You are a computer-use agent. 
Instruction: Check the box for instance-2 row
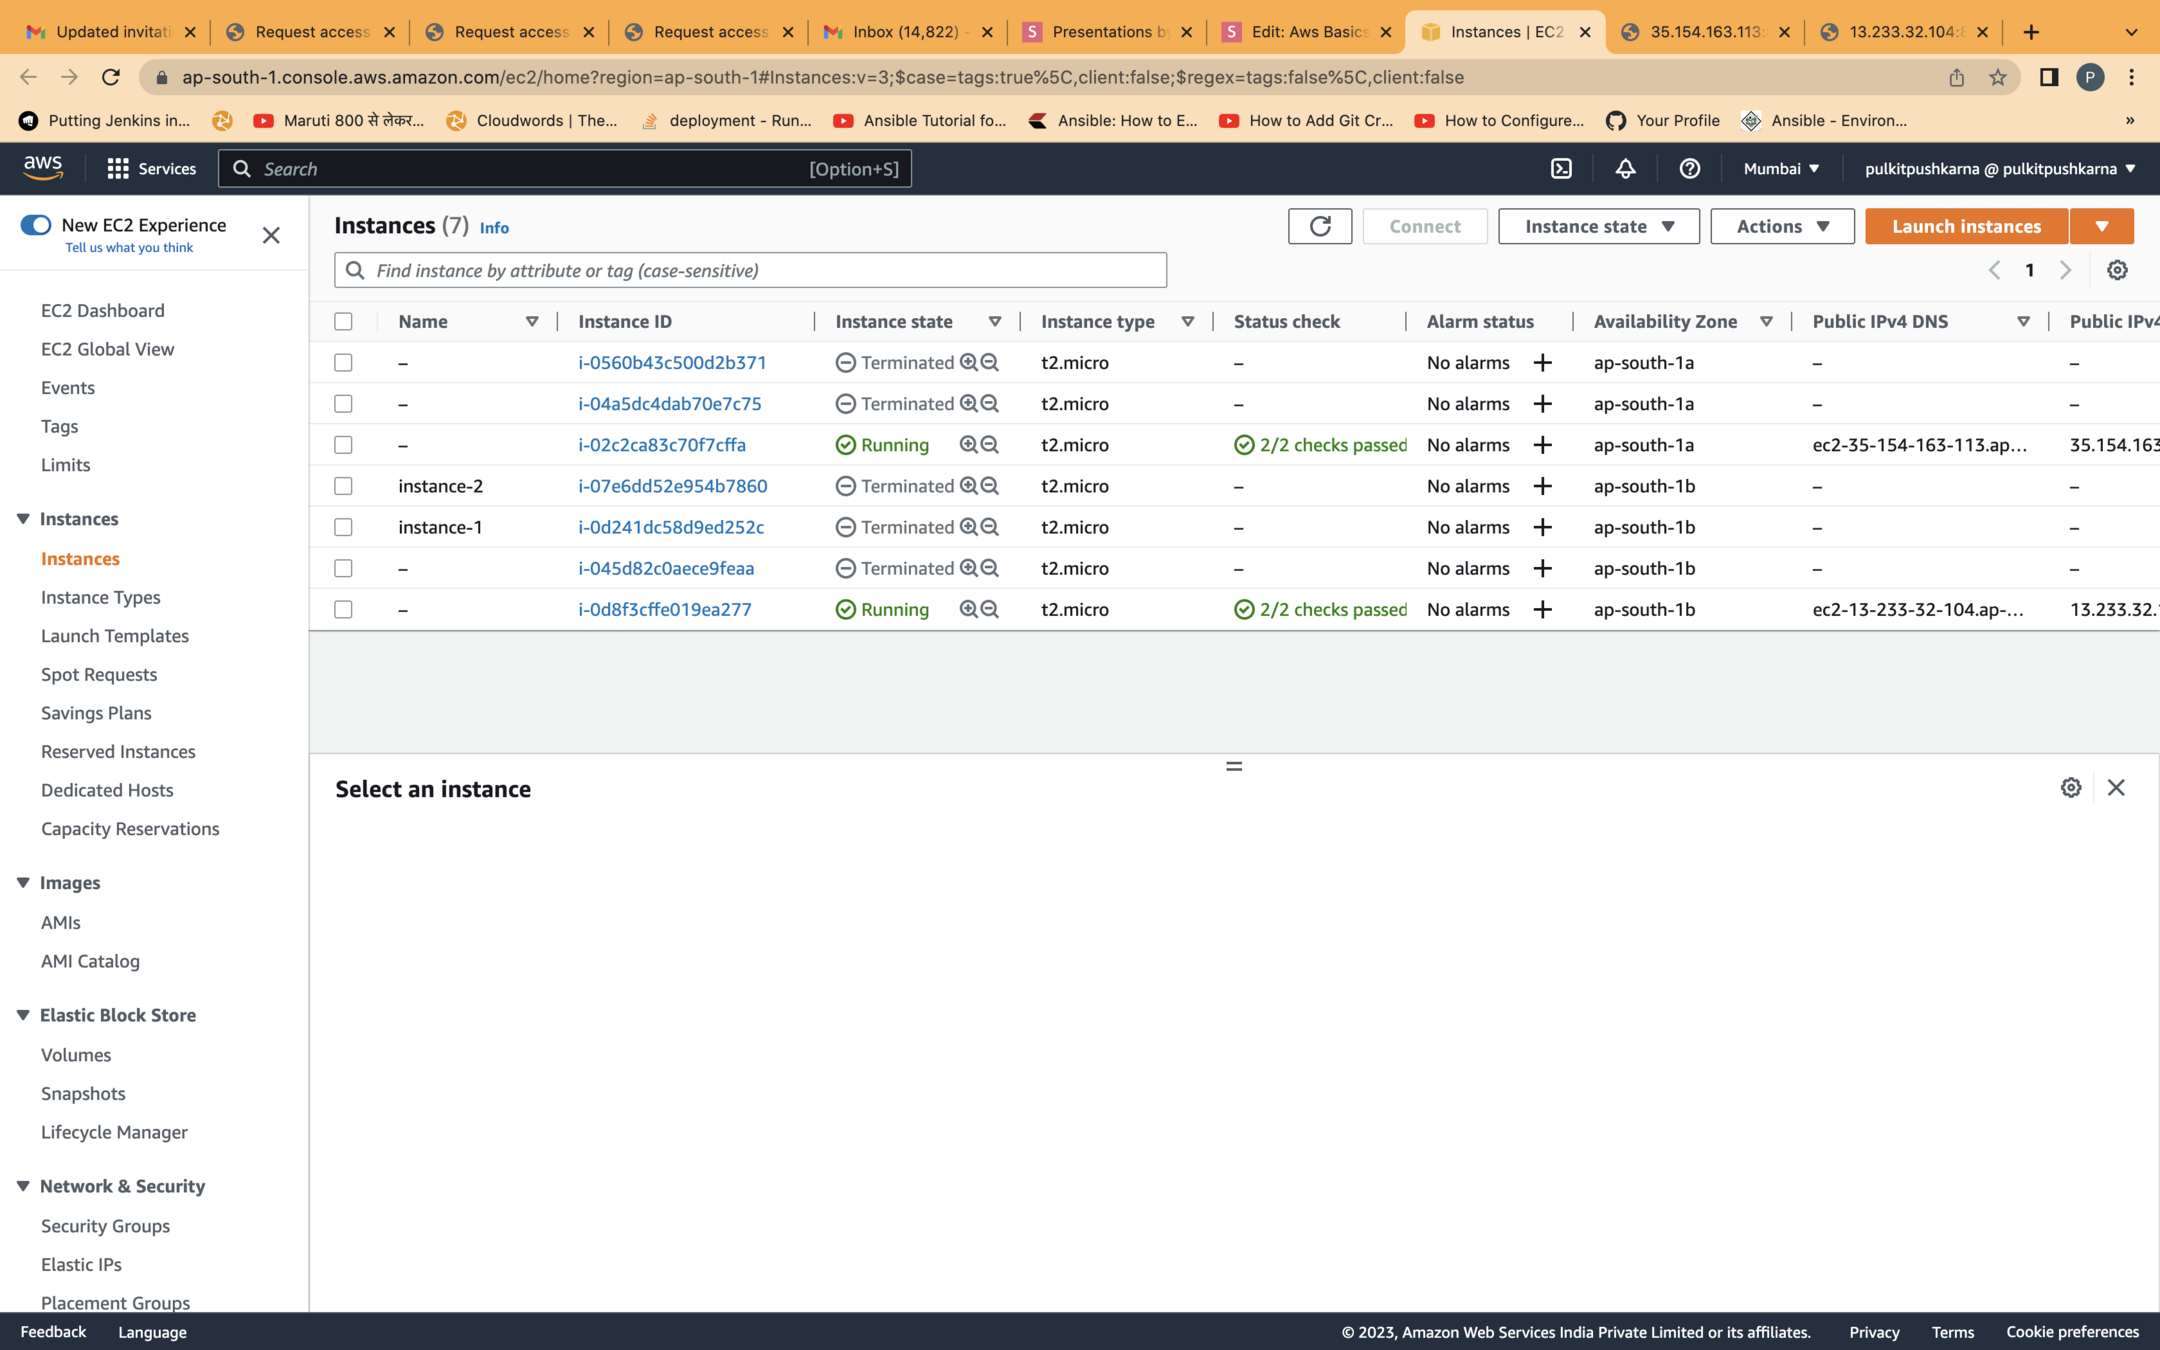click(x=343, y=486)
